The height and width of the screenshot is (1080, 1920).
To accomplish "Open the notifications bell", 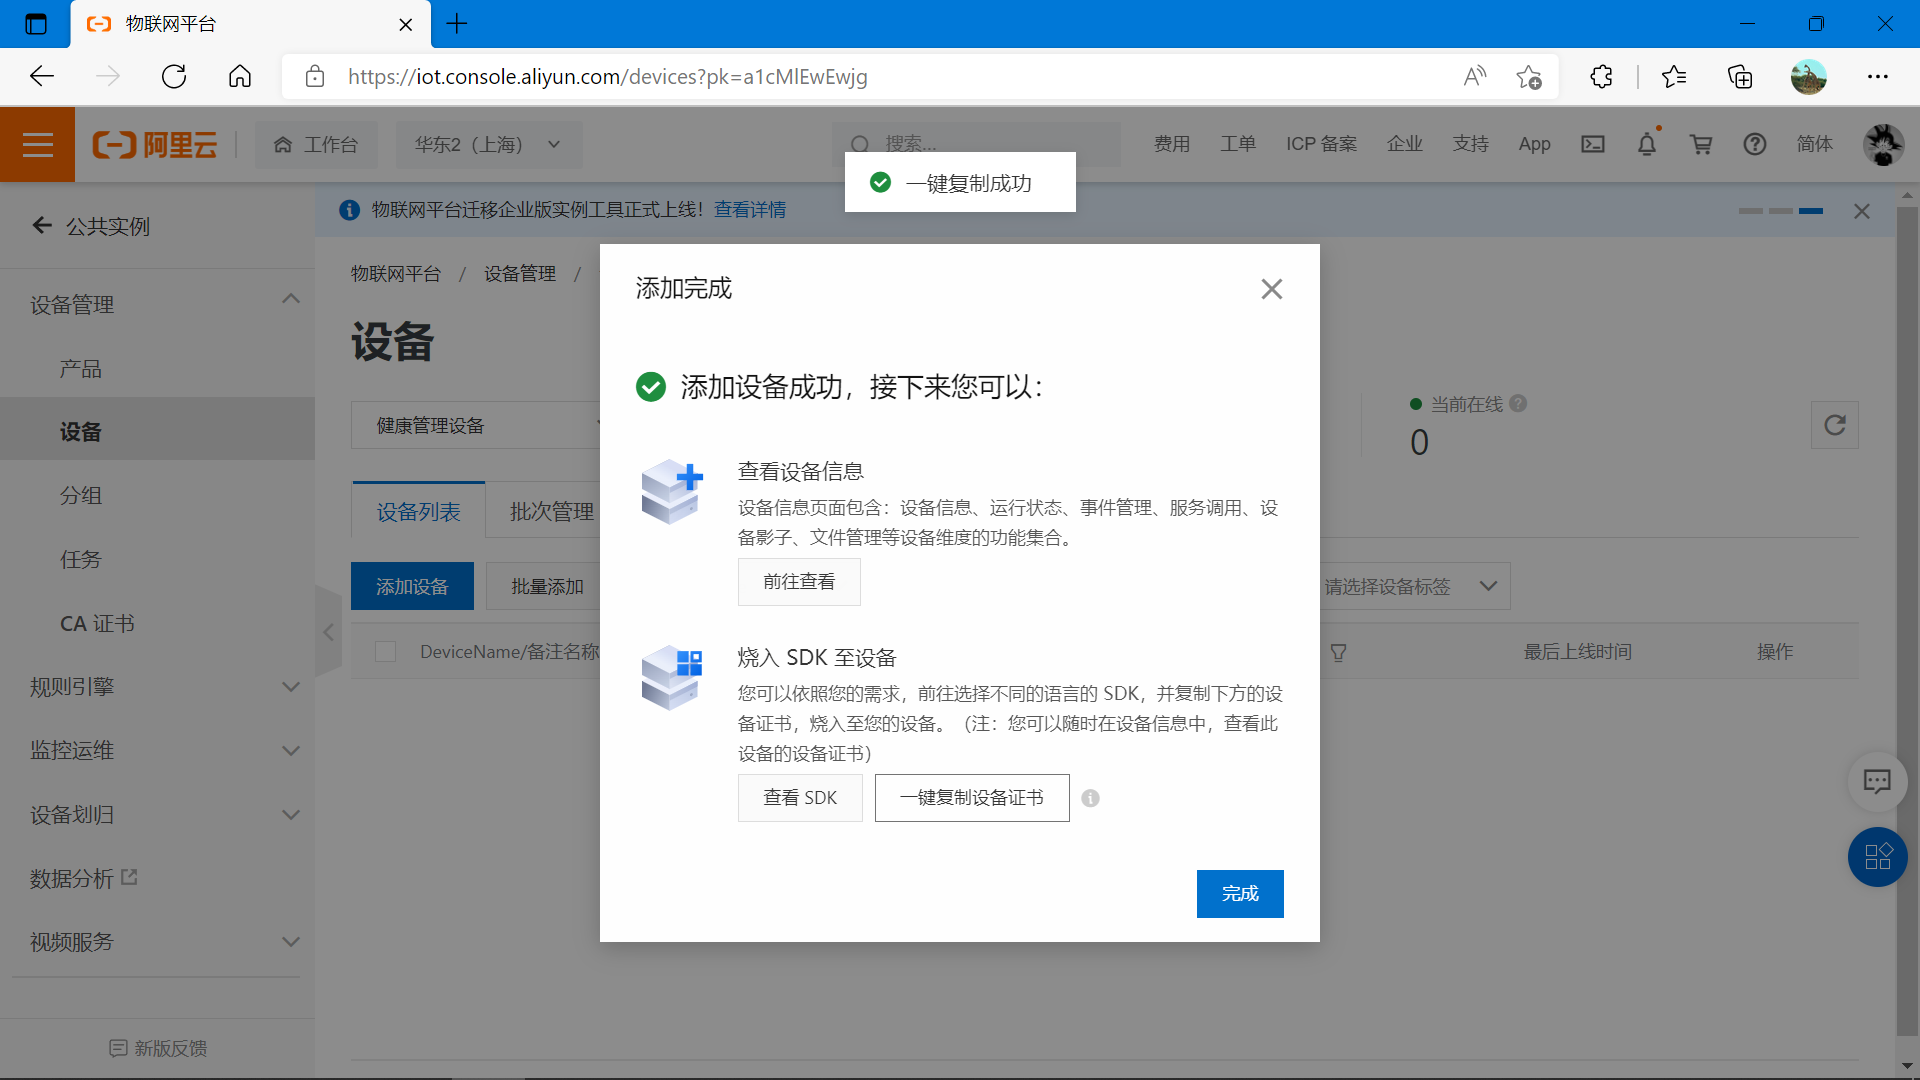I will point(1647,144).
